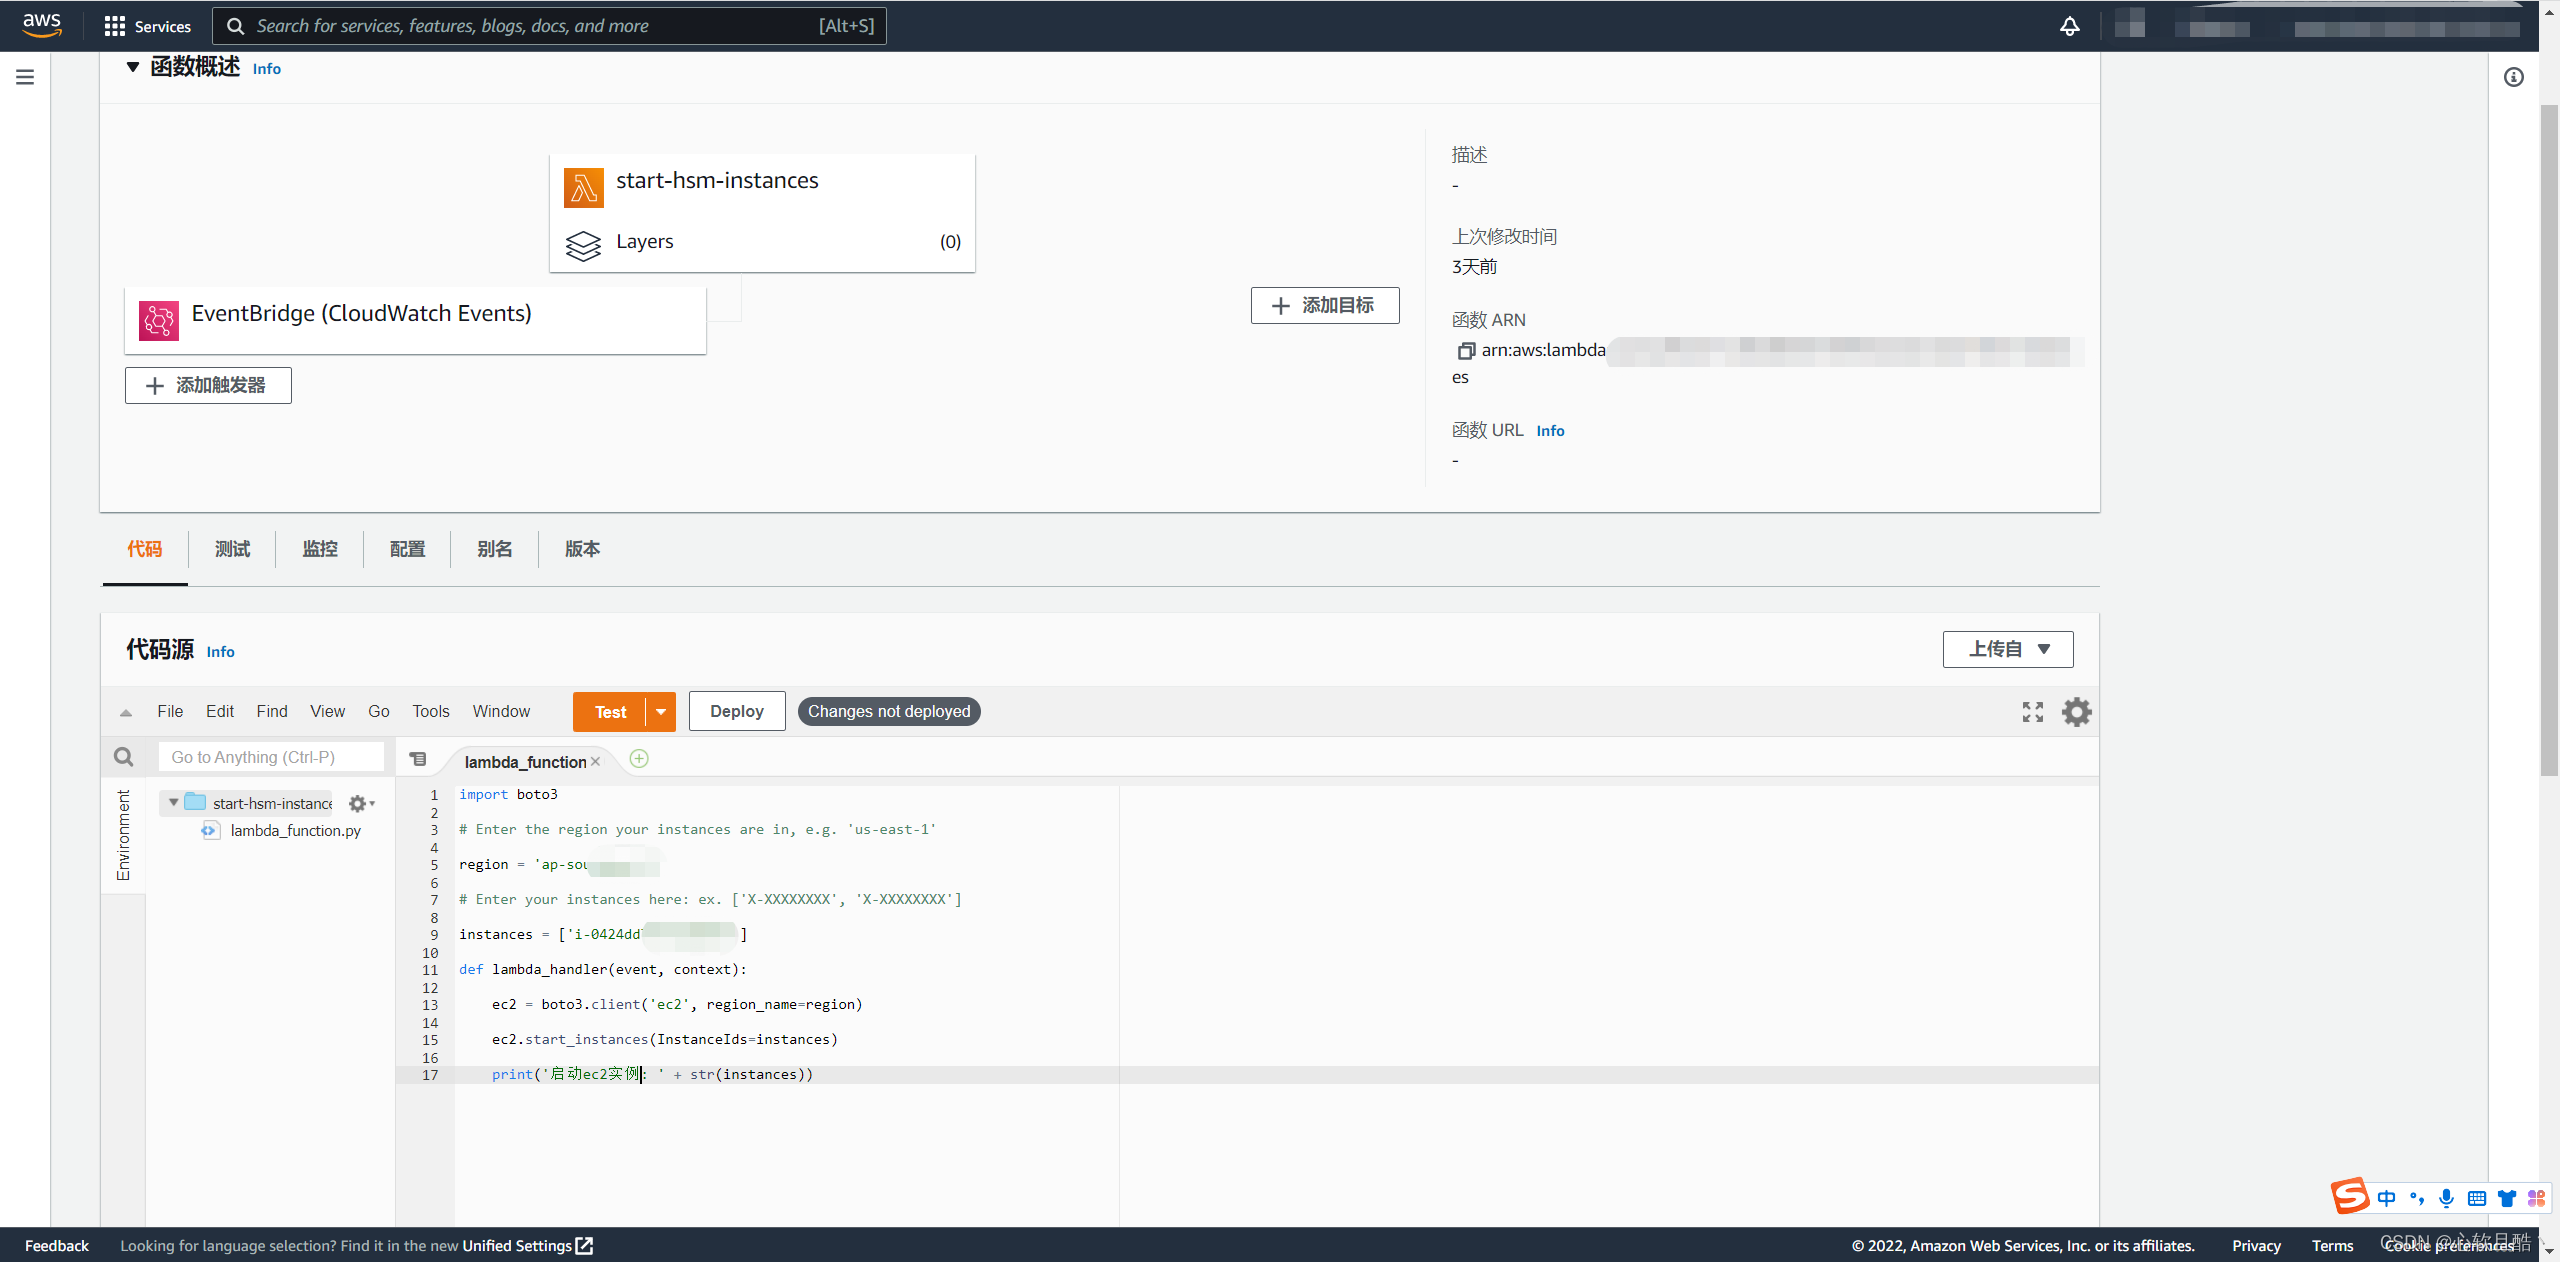Image resolution: width=2560 pixels, height=1262 pixels.
Task: Copy the function ARN with copy icon
Action: pyautogui.click(x=1465, y=351)
